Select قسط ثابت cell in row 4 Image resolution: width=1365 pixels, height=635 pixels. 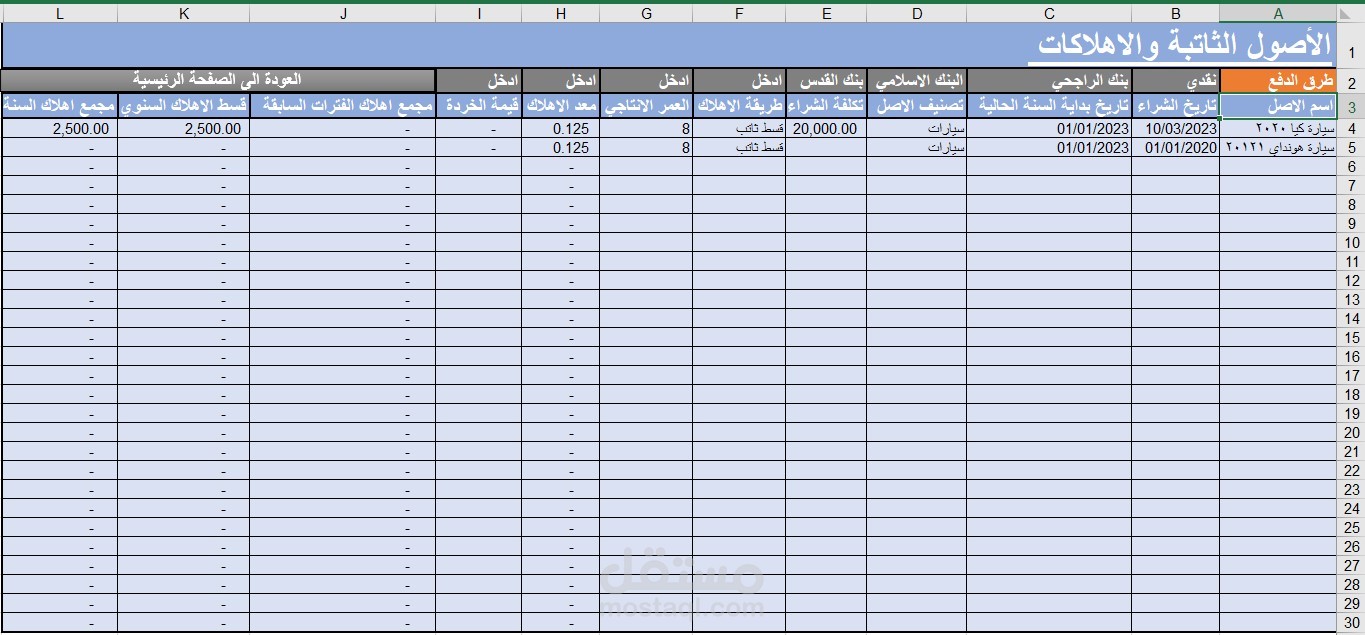point(739,128)
